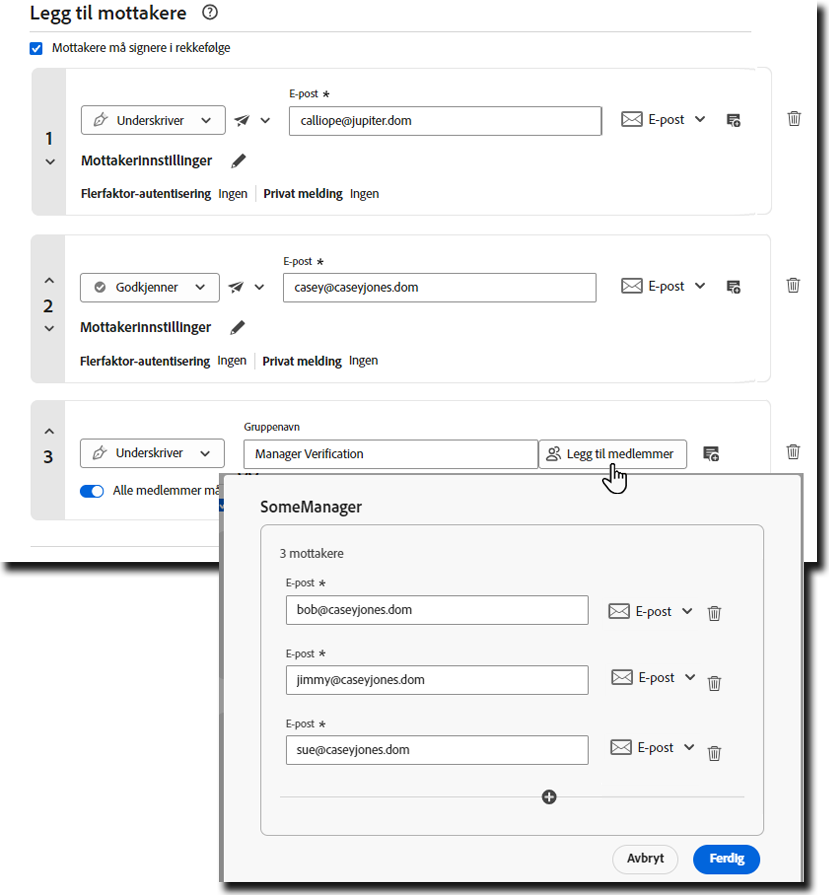Edit Mottakerinnstillinger for recipient 1

pos(238,161)
